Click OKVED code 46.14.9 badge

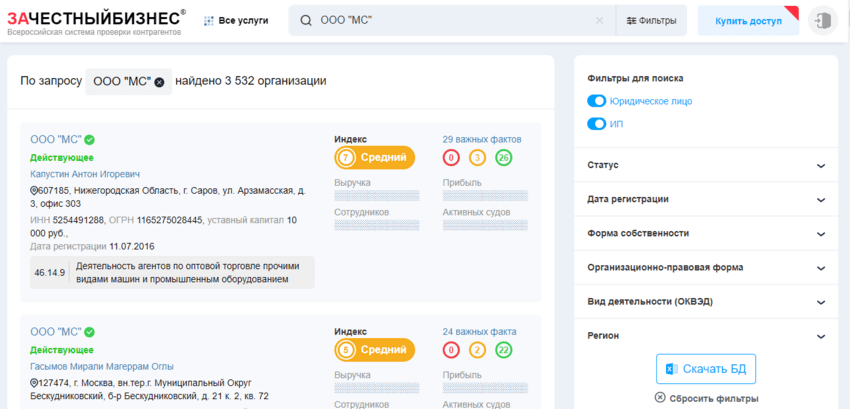coord(49,272)
